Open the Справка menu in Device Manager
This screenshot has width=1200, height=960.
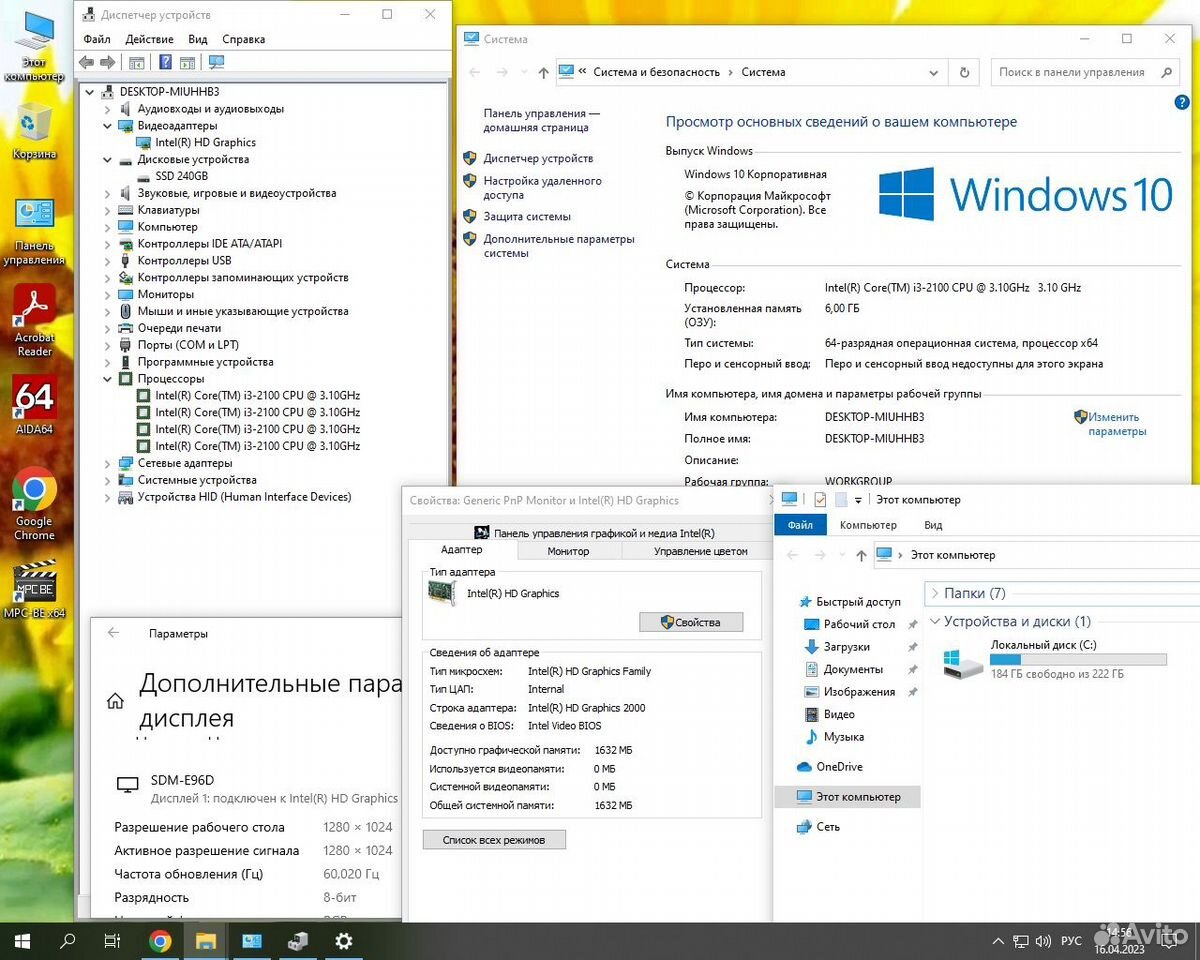tap(244, 39)
